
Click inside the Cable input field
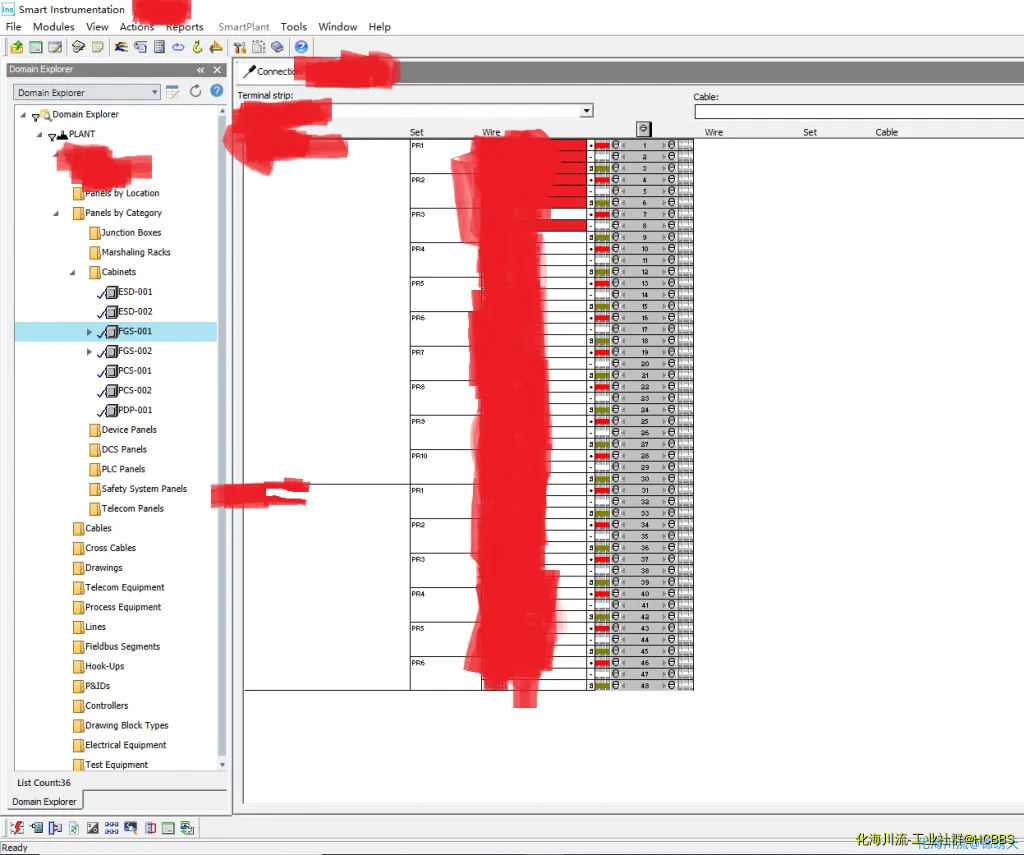coord(859,112)
